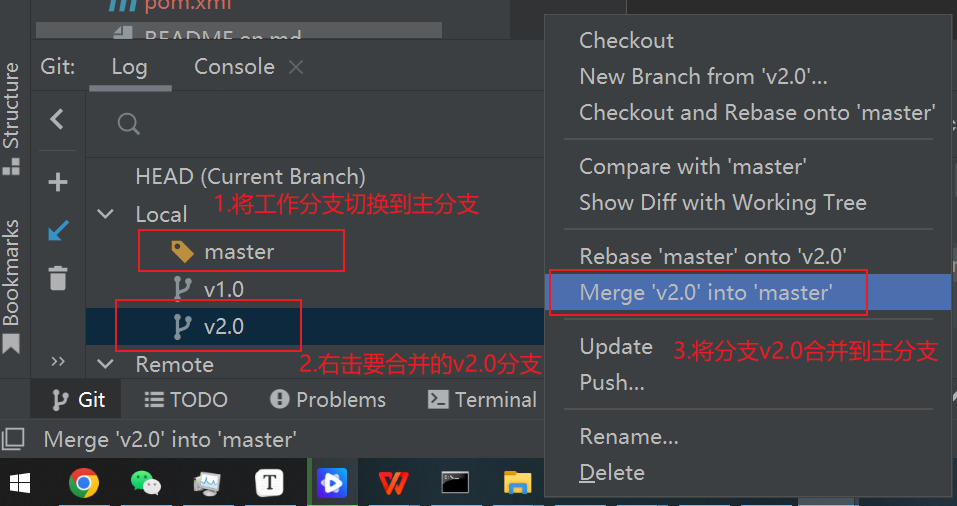Choose Checkout from the context menu

pos(626,40)
